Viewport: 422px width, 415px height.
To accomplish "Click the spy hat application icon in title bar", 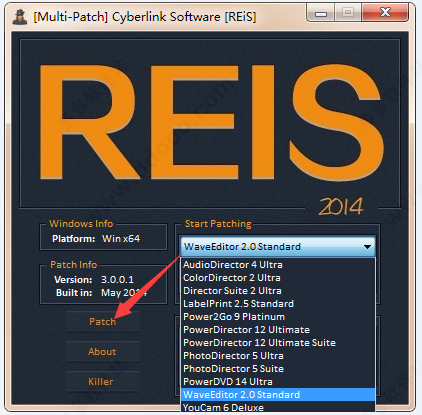I will coord(20,17).
